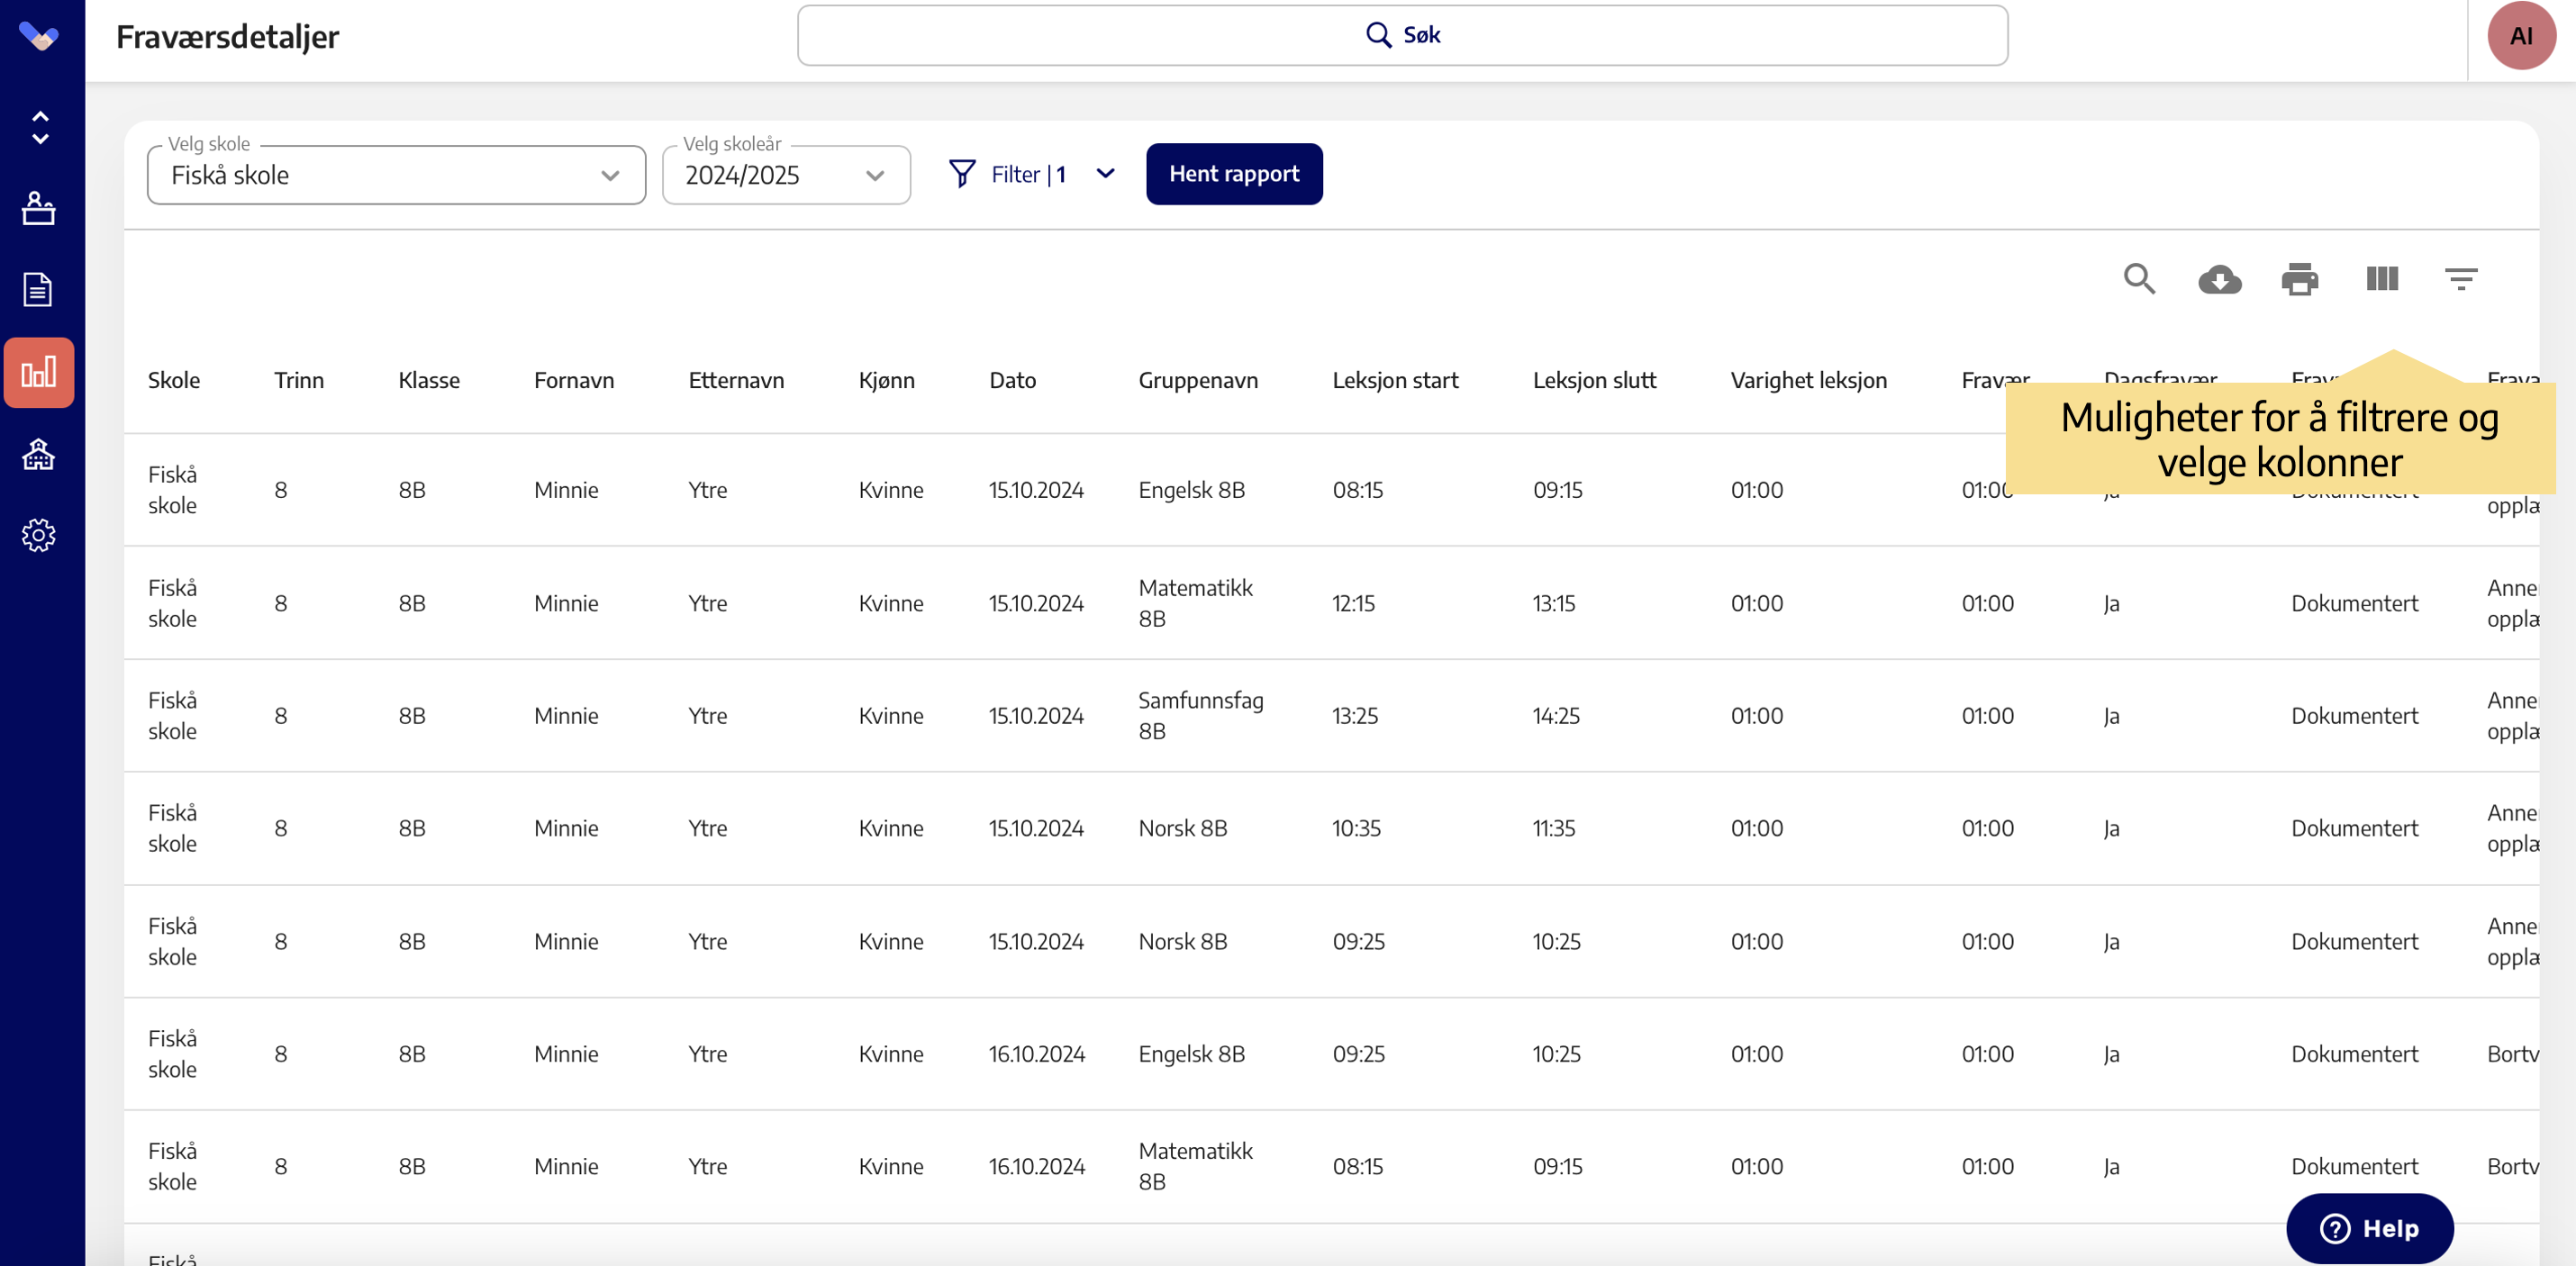The height and width of the screenshot is (1266, 2576).
Task: Click the table search magnifier icon
Action: coord(2139,279)
